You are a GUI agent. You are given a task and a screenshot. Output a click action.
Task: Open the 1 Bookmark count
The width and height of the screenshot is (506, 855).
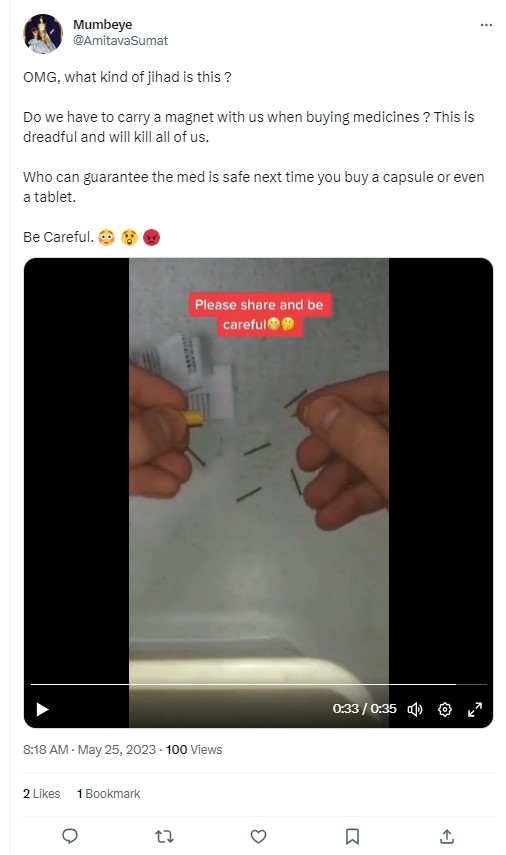click(109, 793)
